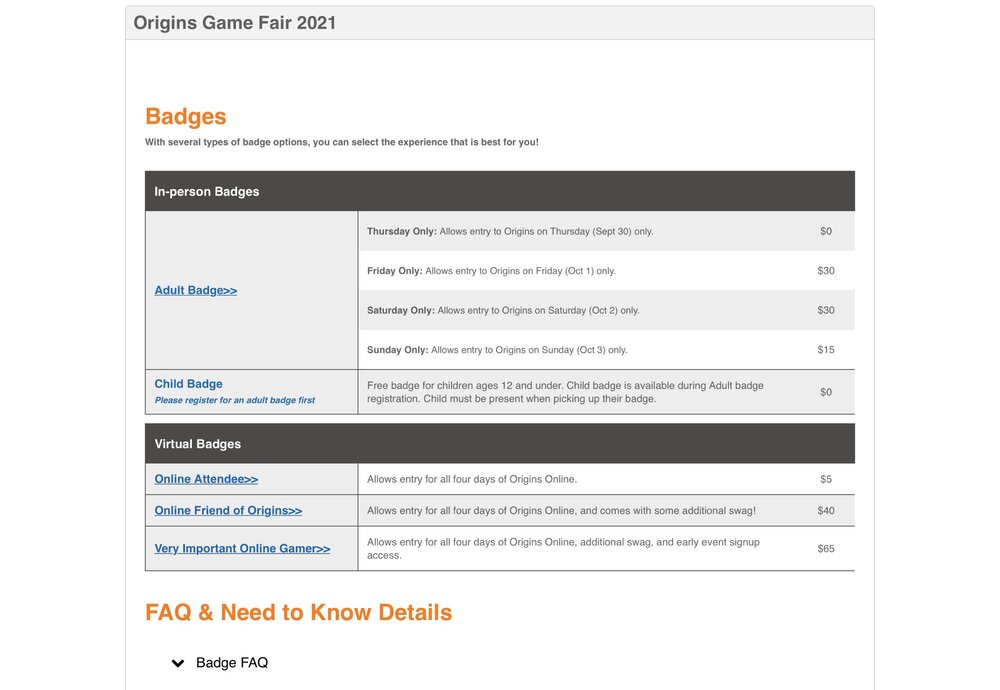This screenshot has width=1000, height=690.
Task: Open the Online Friend of Origins link
Action: (228, 510)
